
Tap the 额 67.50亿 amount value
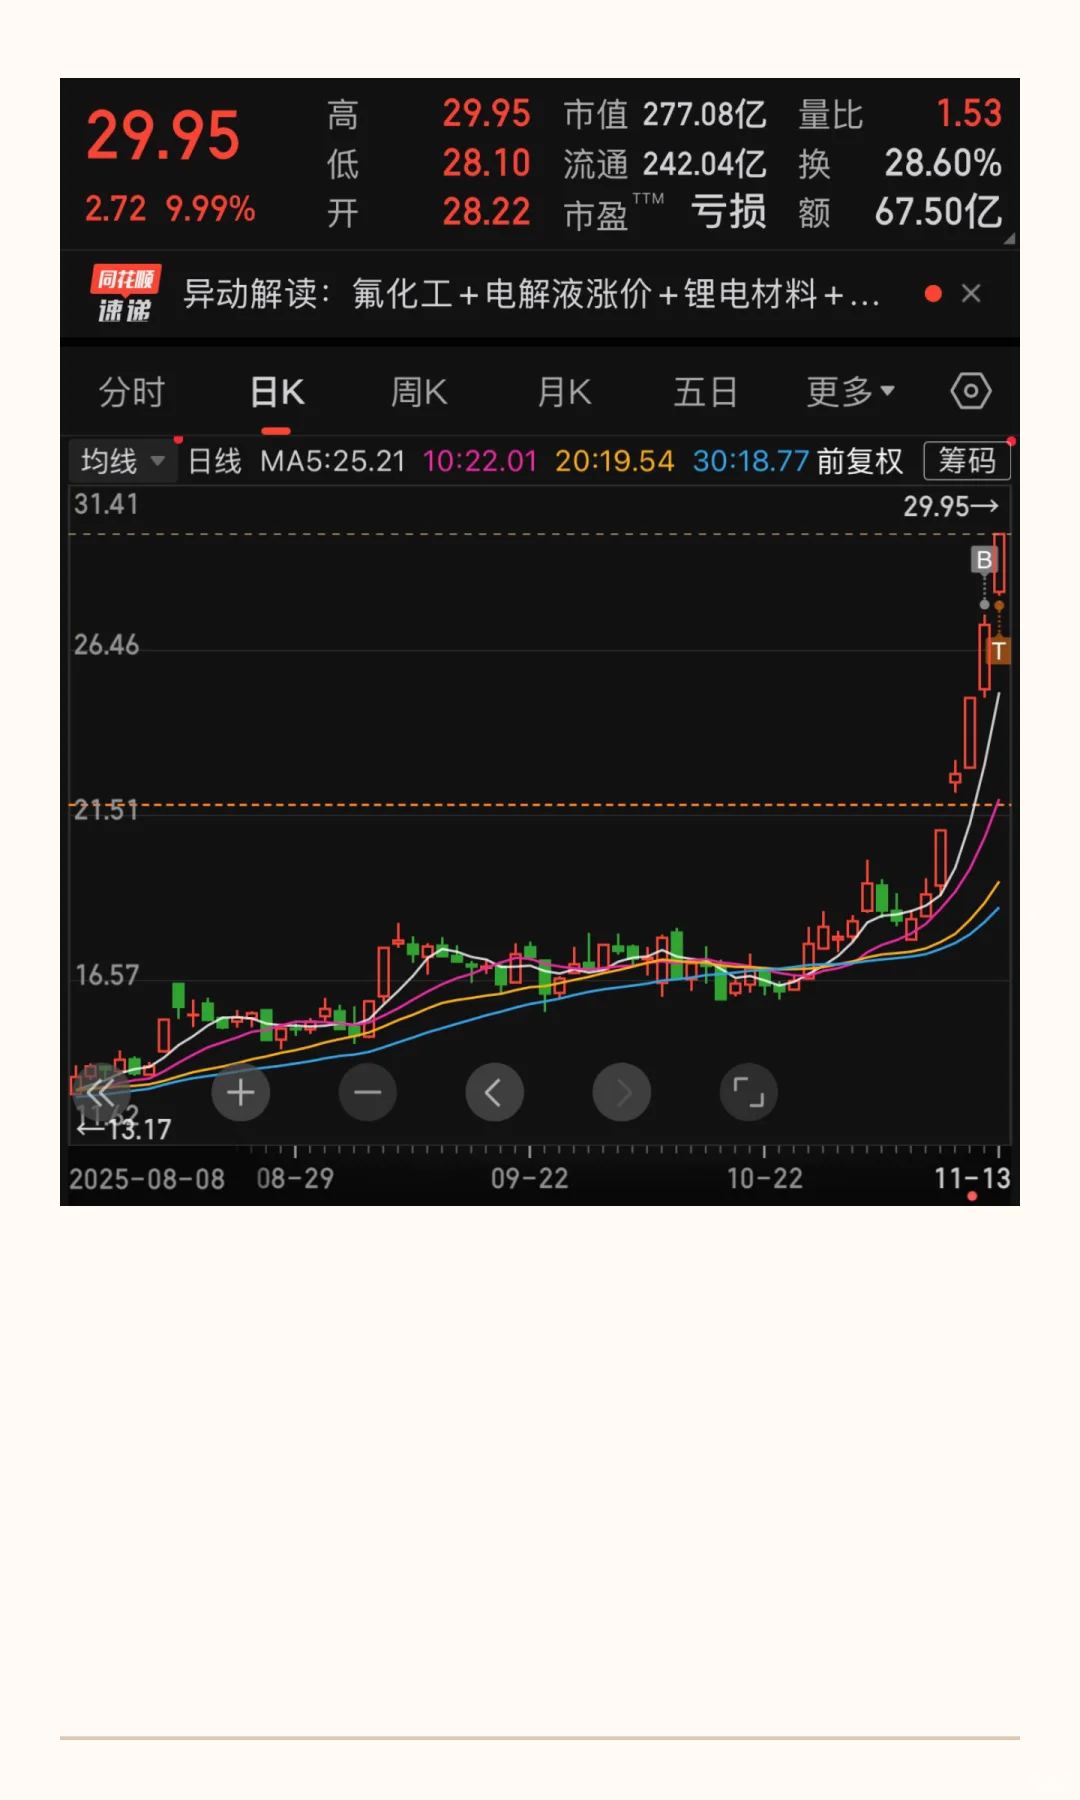click(x=900, y=213)
